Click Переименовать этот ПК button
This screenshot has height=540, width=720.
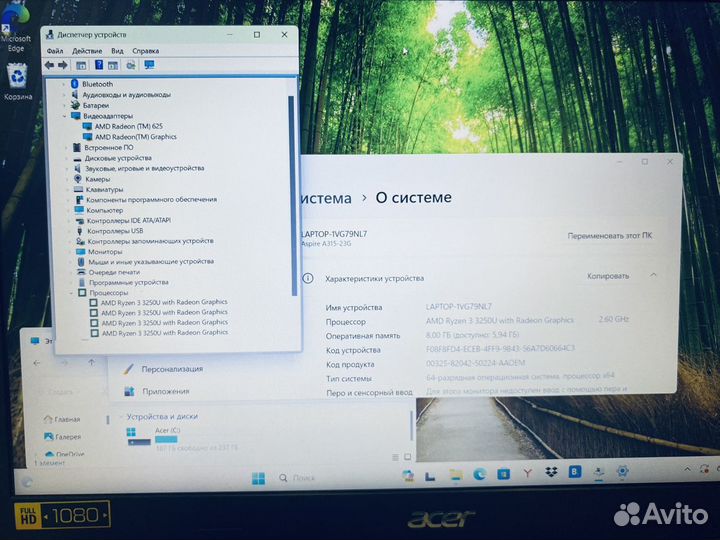pos(609,236)
